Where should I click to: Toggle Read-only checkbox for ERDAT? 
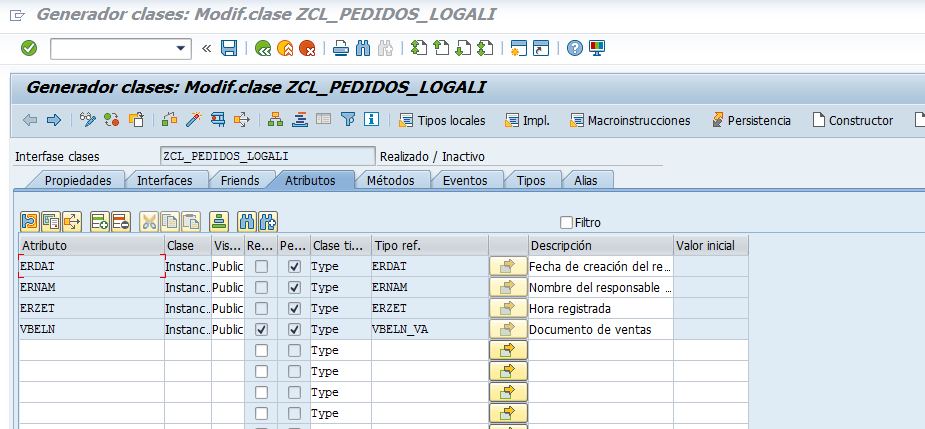tap(261, 267)
